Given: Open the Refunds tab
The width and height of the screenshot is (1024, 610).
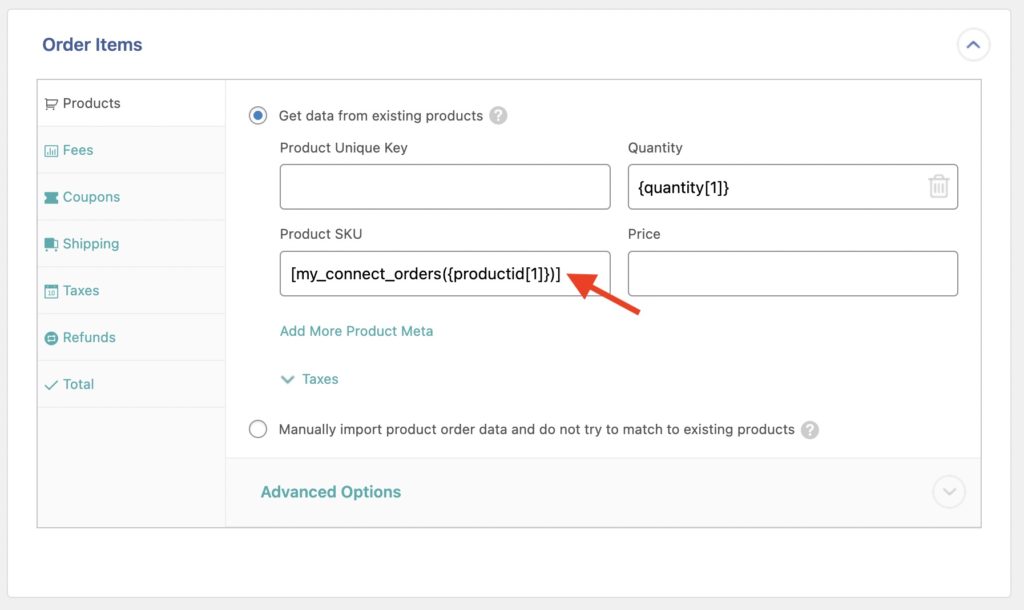Looking at the screenshot, I should (88, 337).
